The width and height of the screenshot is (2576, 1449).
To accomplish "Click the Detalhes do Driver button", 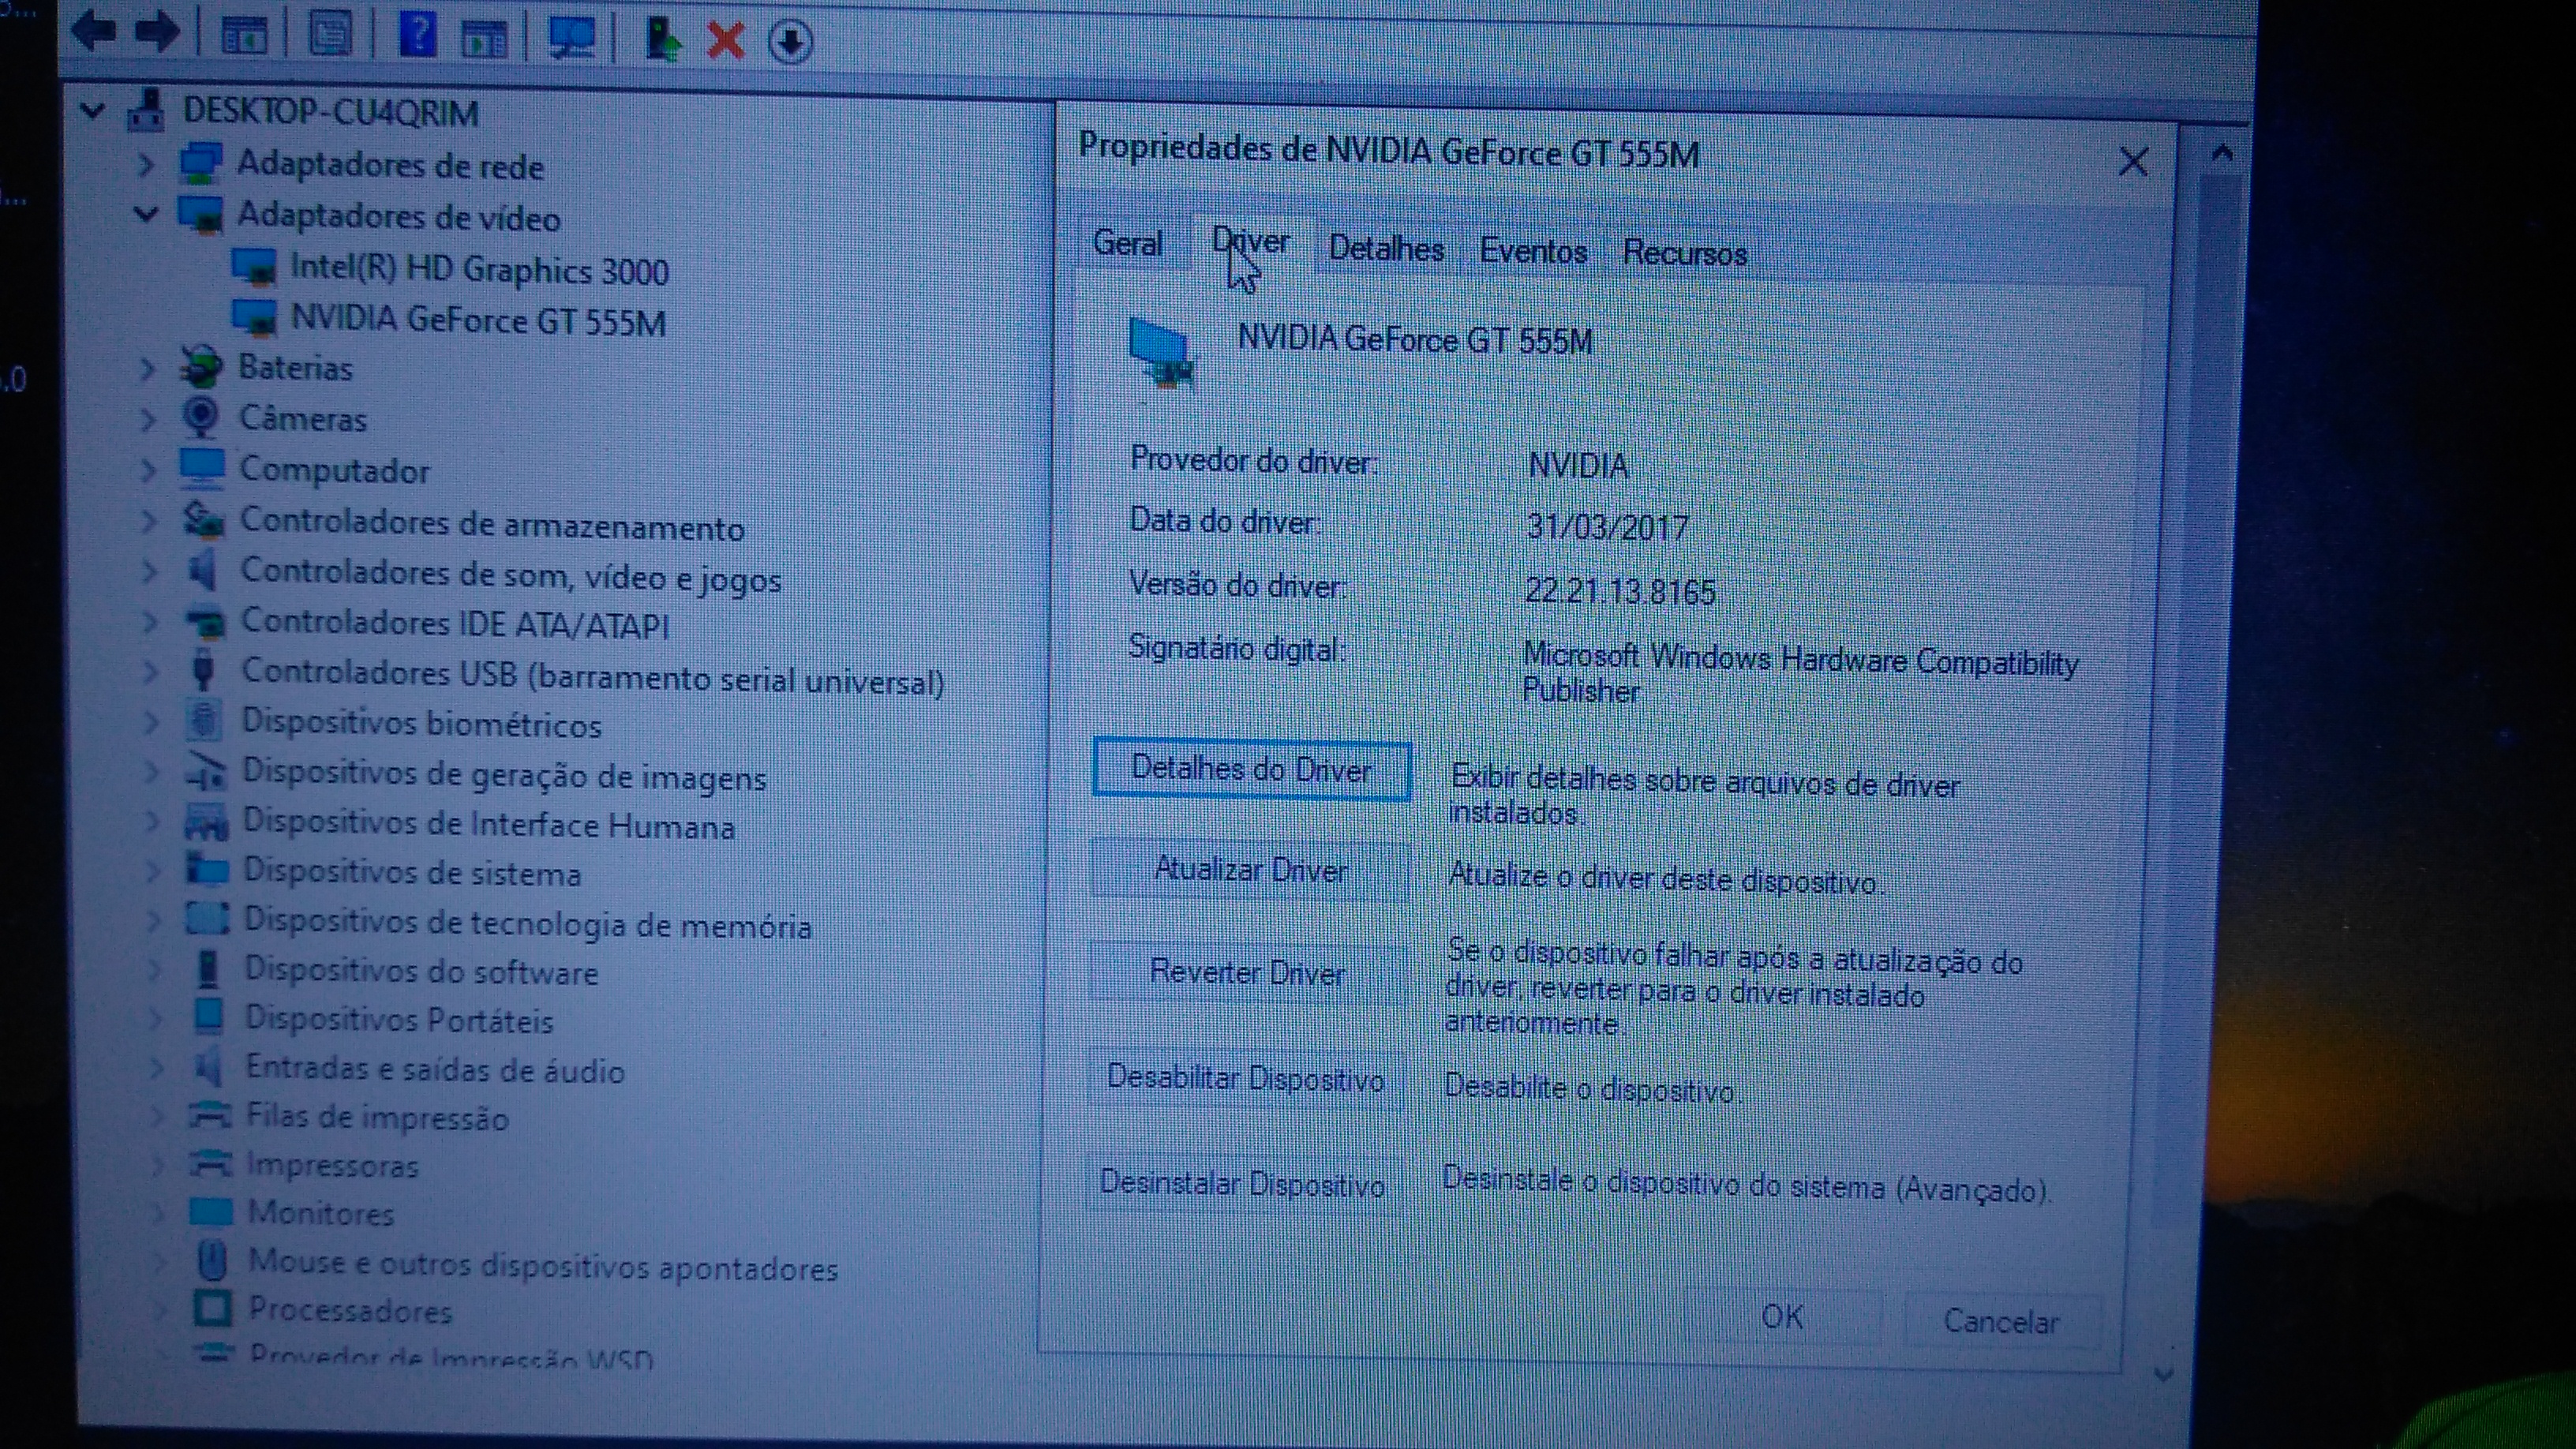I will tap(1252, 769).
